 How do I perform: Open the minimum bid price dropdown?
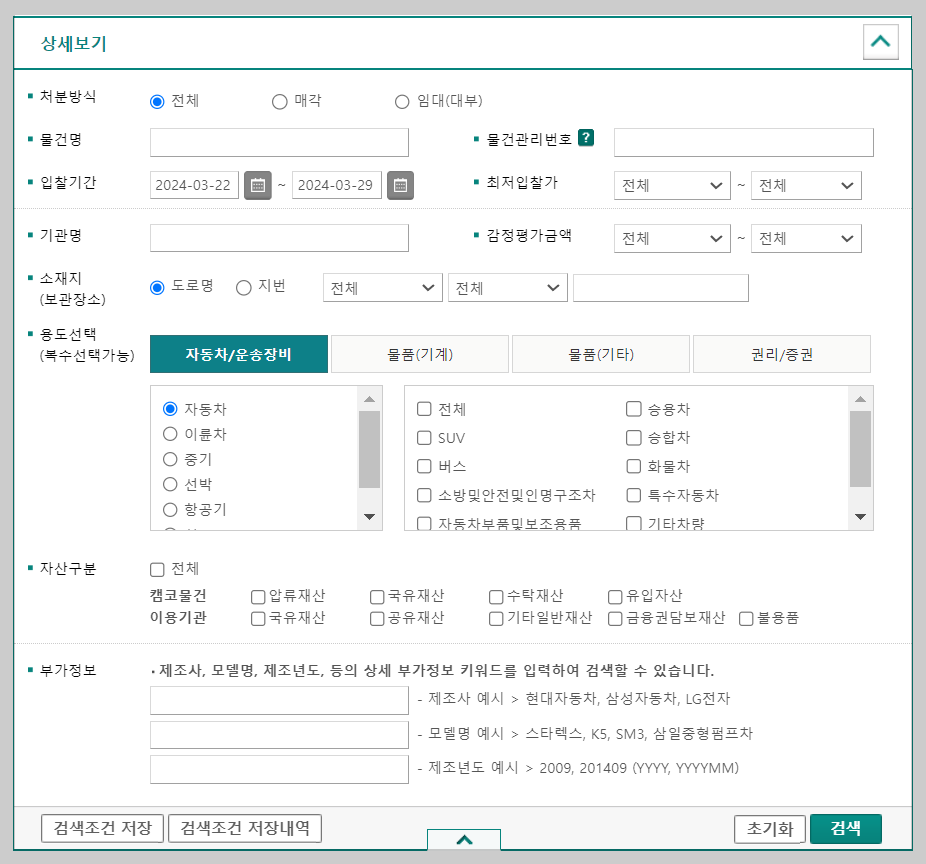[671, 184]
